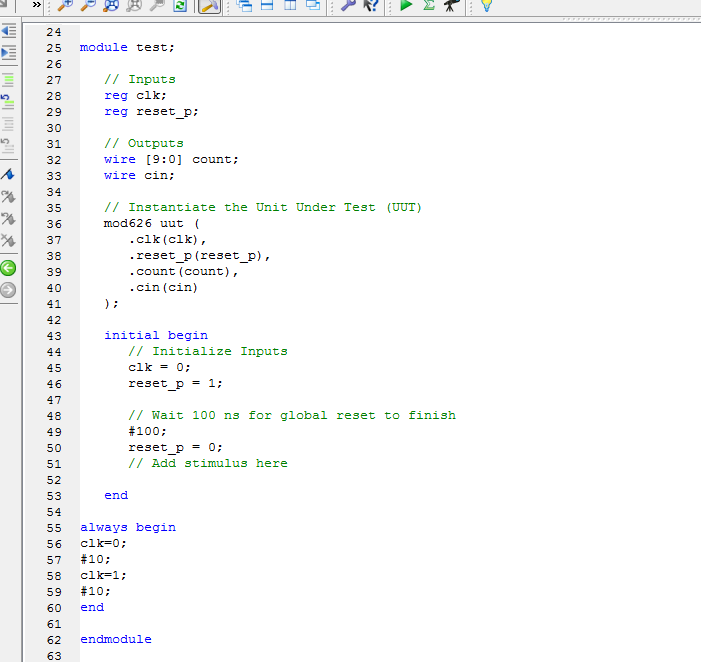Screen dimensions: 701x662
Task: Click the overlapping windows layout icon
Action: pos(313,5)
